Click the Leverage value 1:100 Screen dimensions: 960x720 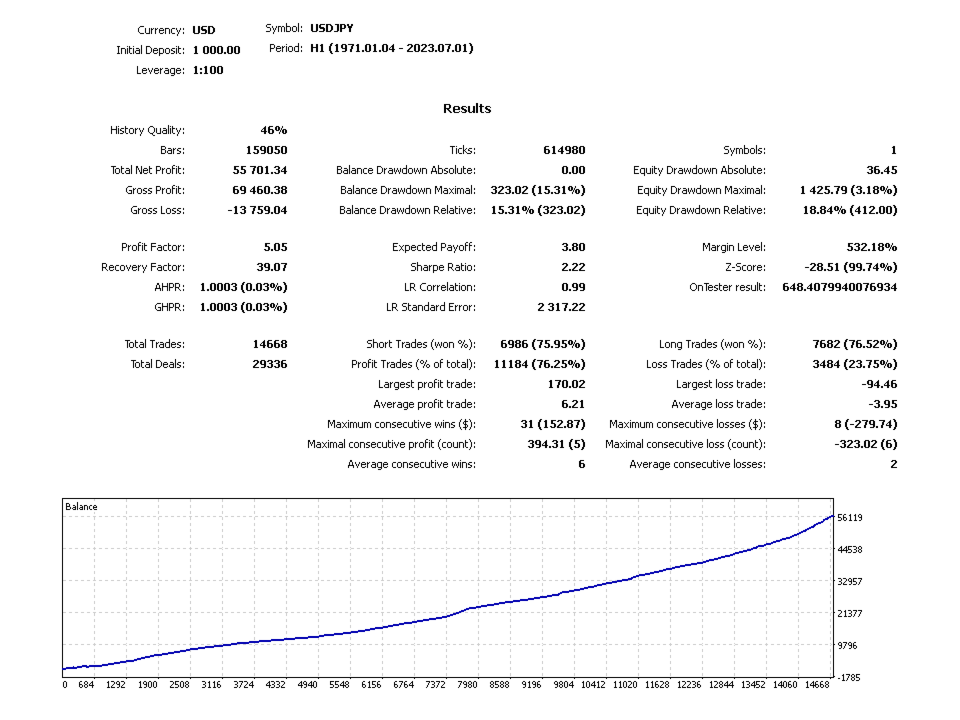coord(208,70)
